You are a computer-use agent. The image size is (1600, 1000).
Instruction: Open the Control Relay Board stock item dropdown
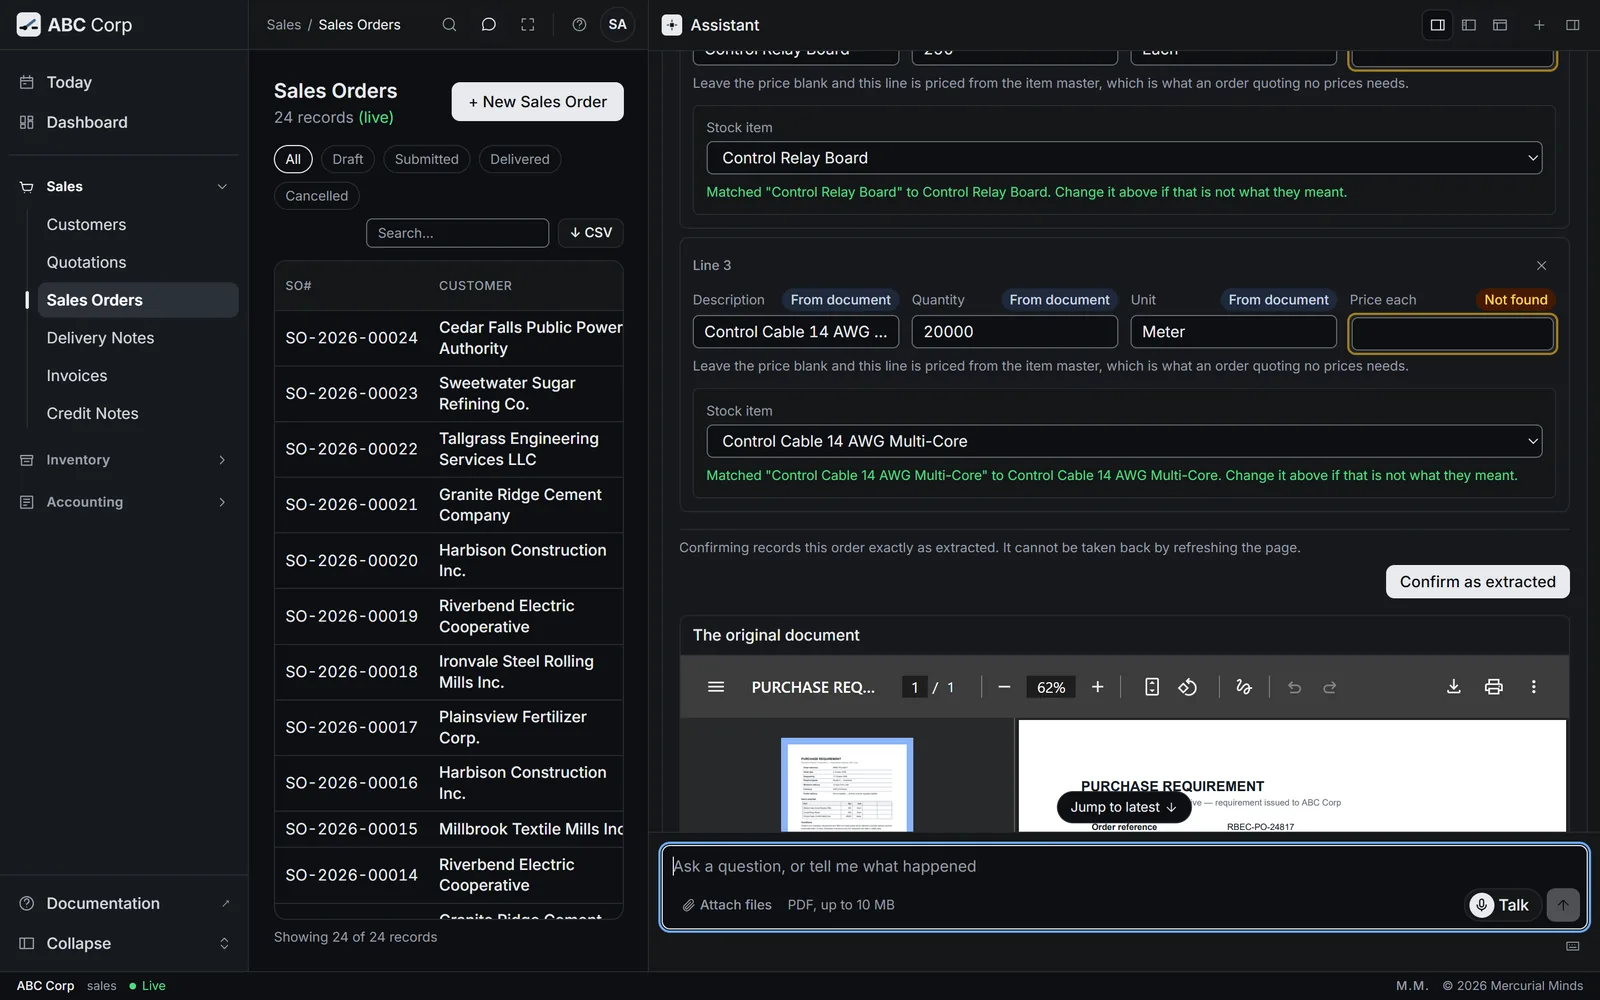[1124, 158]
